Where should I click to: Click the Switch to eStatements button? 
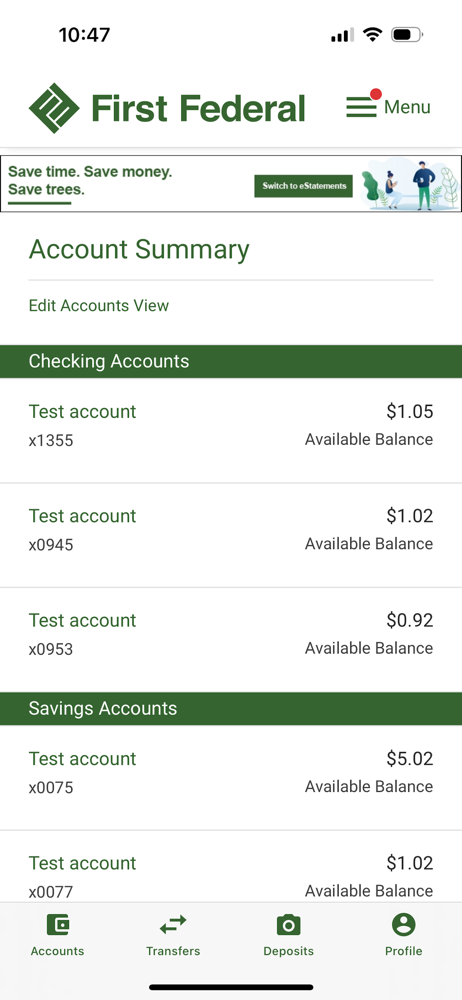click(x=304, y=186)
